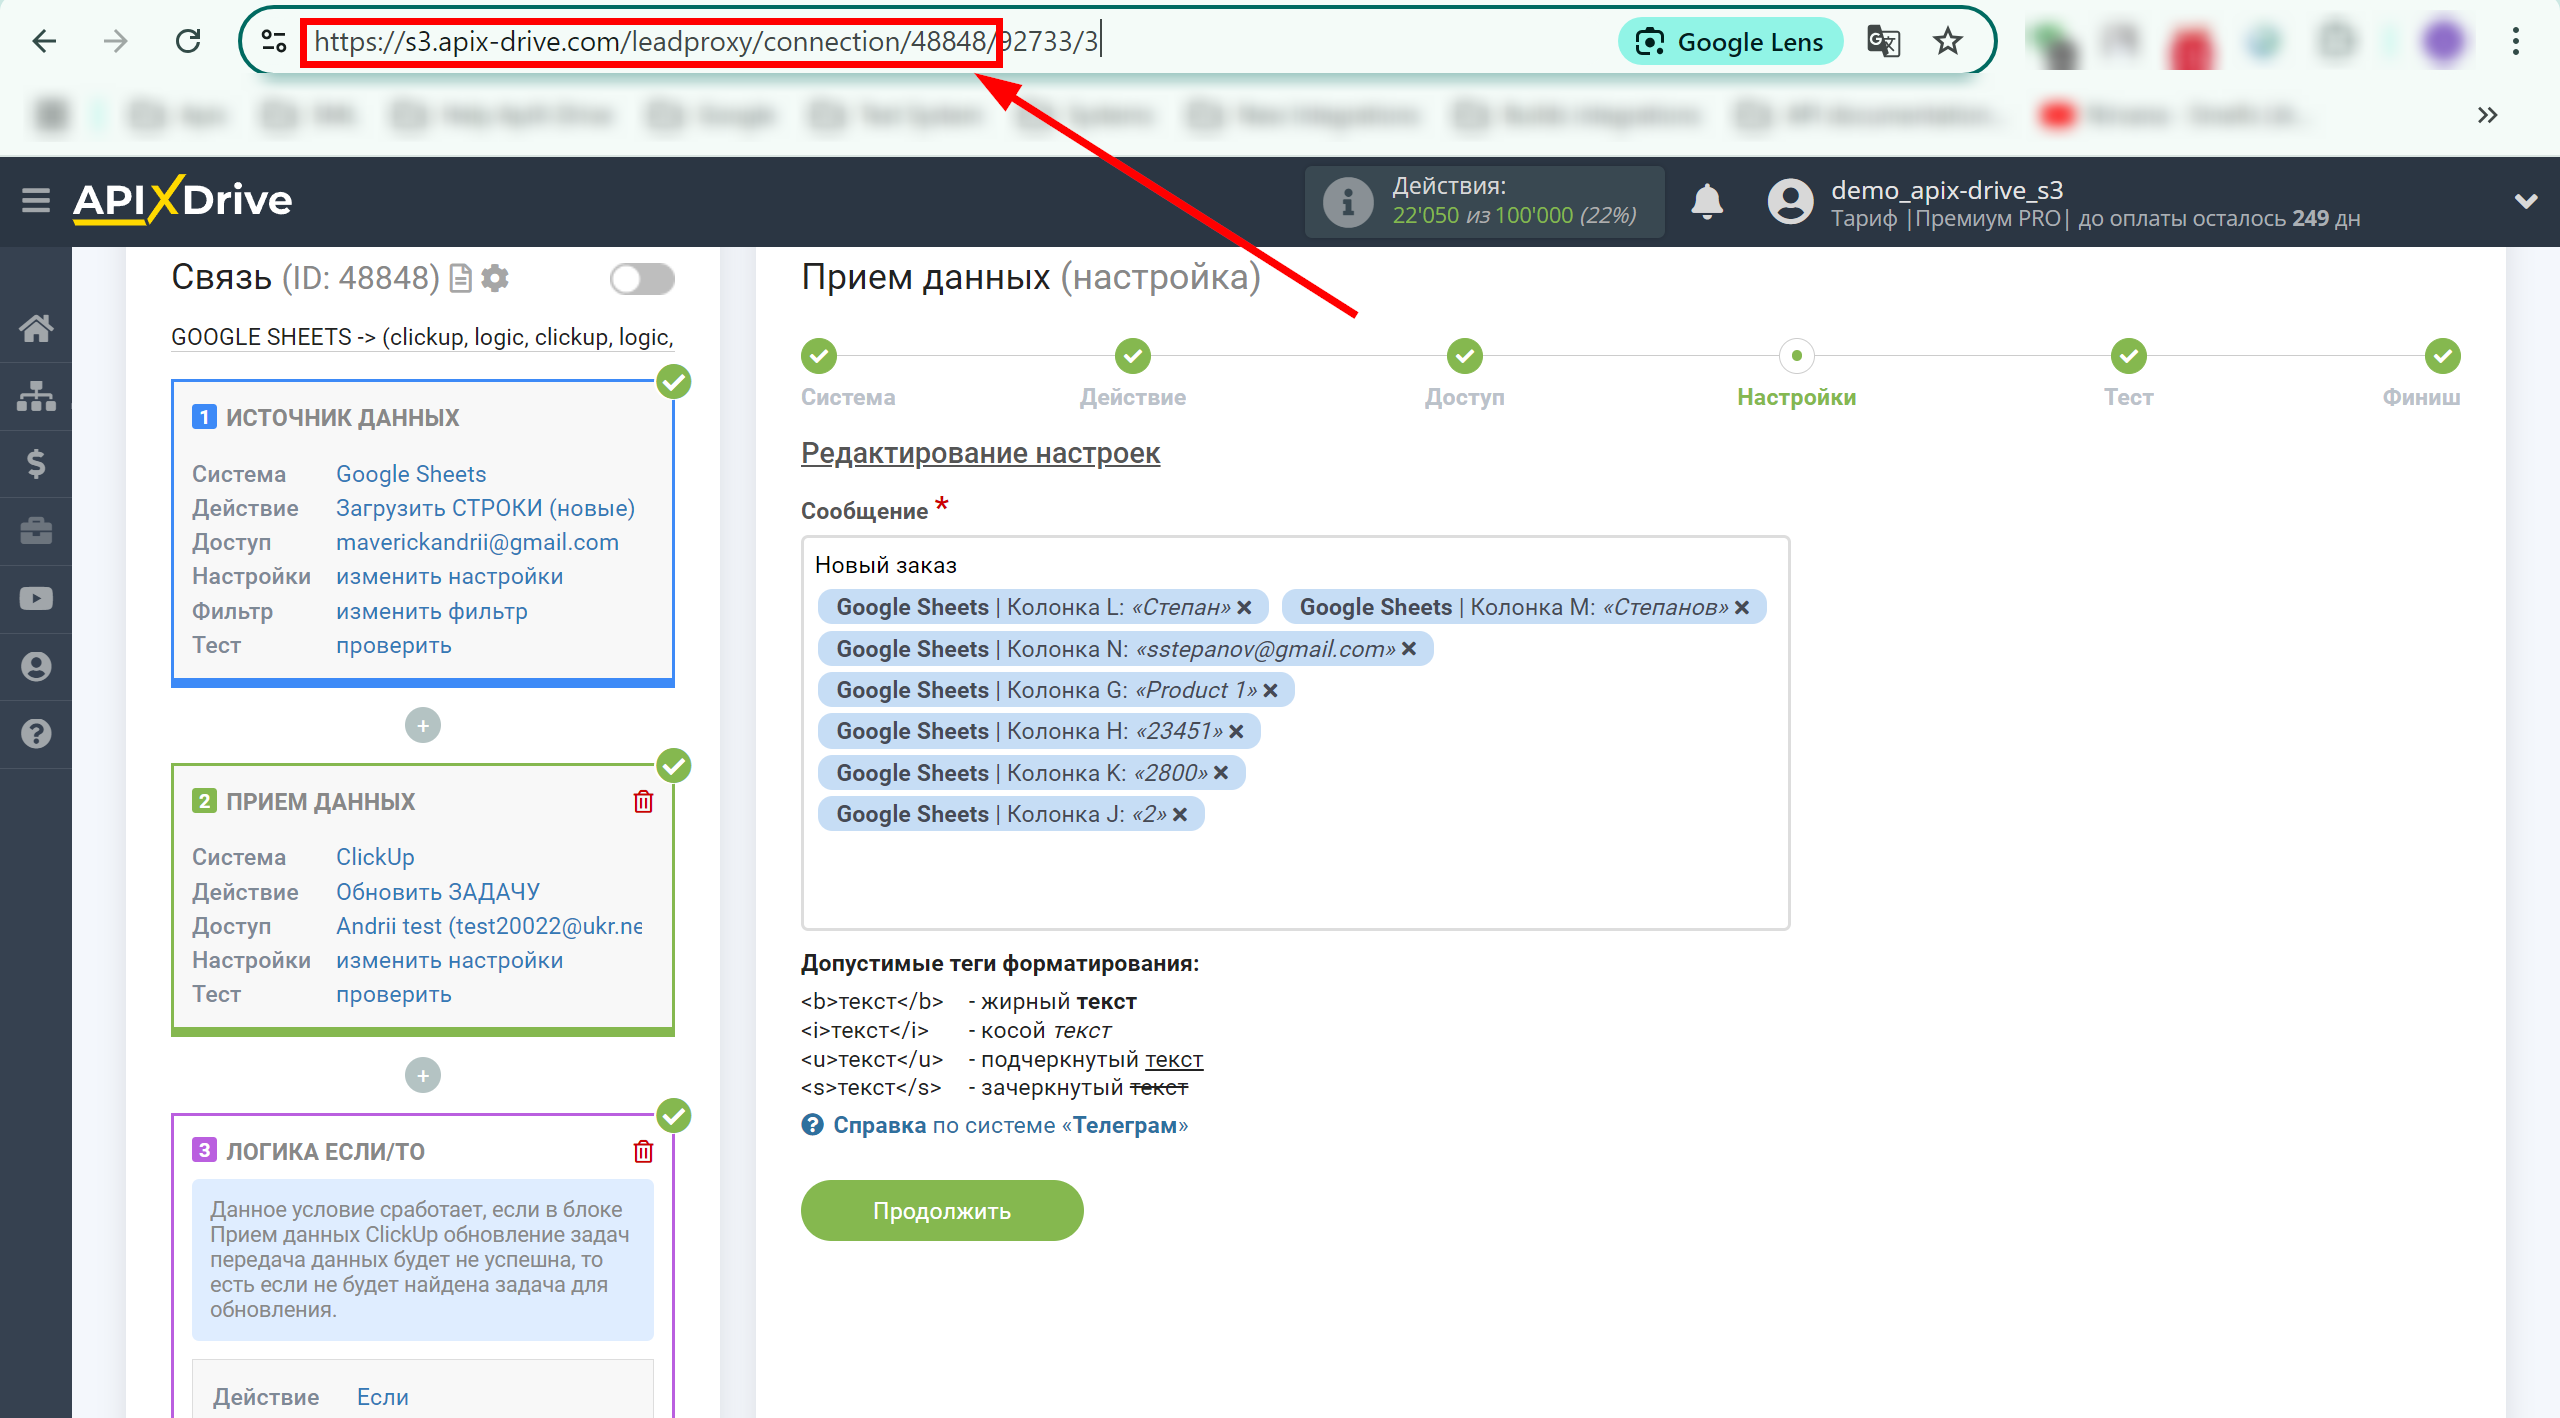Remove Колонка K «2800» tag
The image size is (2560, 1418).
(x=1221, y=773)
